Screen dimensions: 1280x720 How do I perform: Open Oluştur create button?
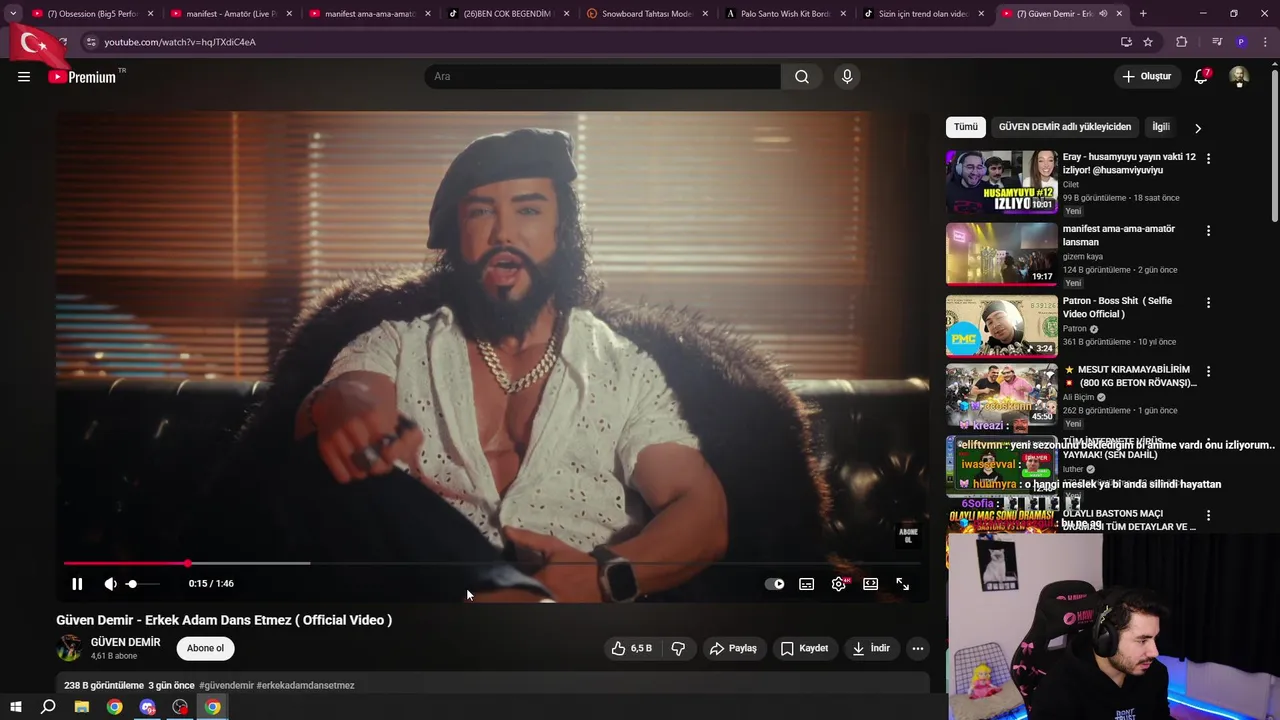[1146, 77]
